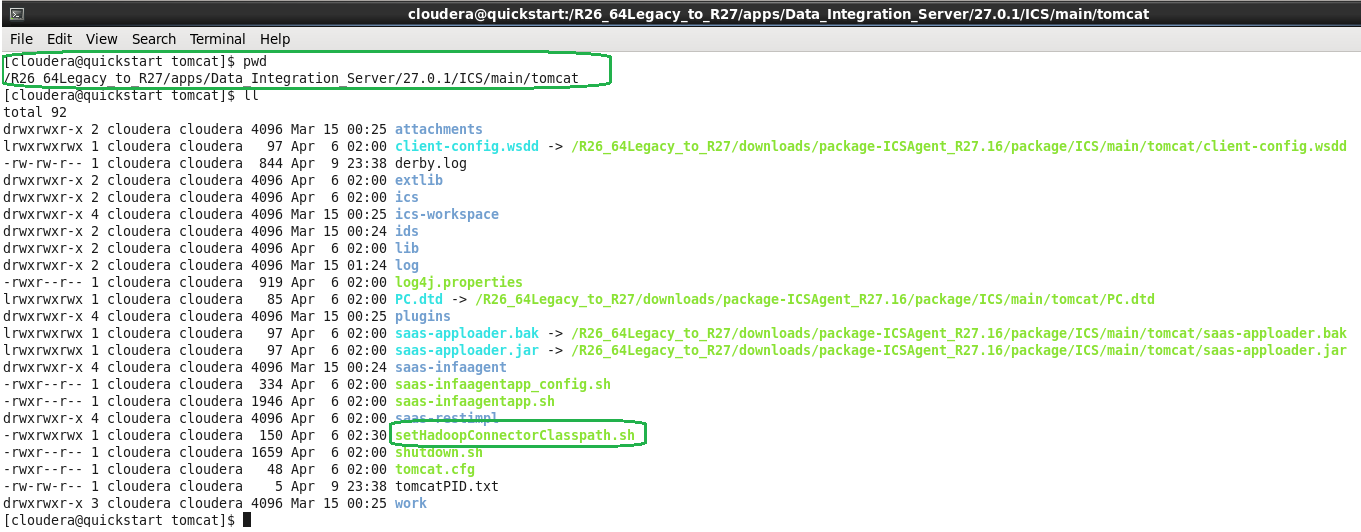Click the extlib directory name
The width and height of the screenshot is (1361, 532).
coord(419,180)
